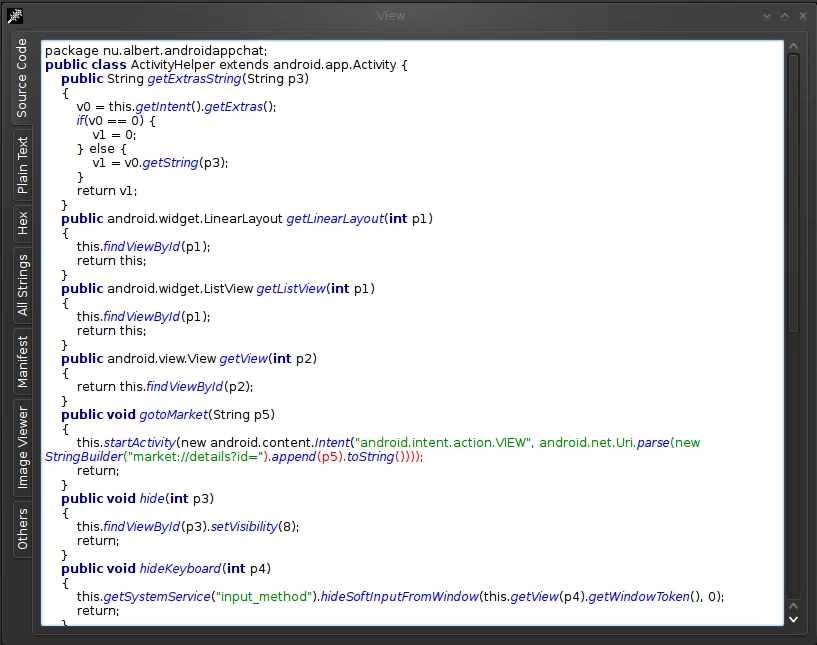
Task: Click the getExtrasString method name
Action: [x=194, y=79]
